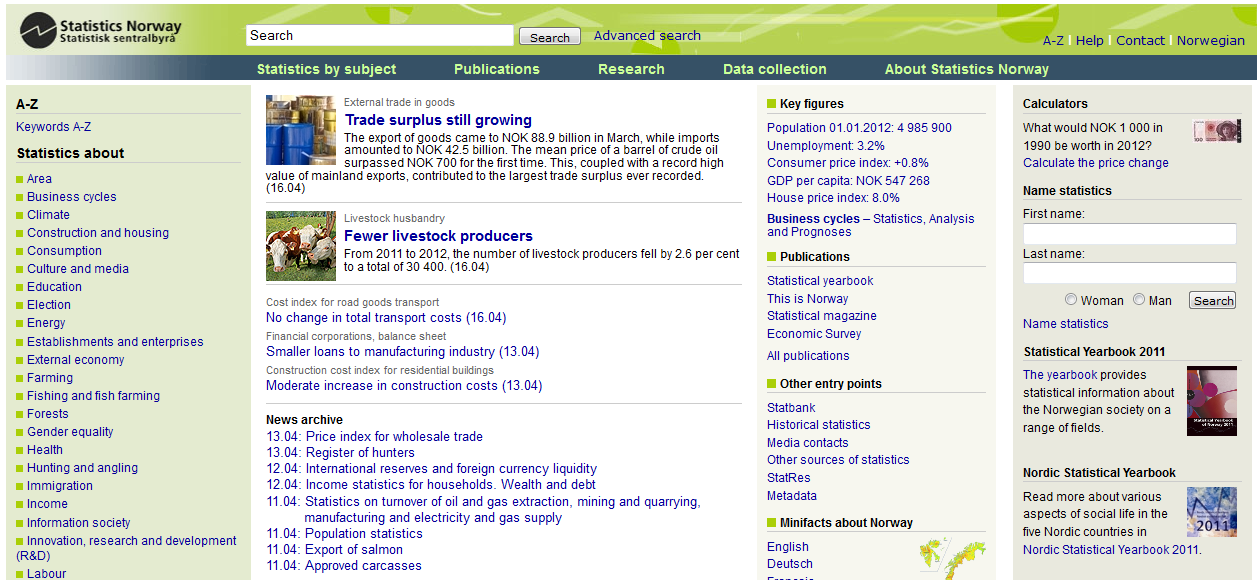Open Fishing and fish farming link
Viewport: 1260px width, 580px height.
tap(93, 396)
